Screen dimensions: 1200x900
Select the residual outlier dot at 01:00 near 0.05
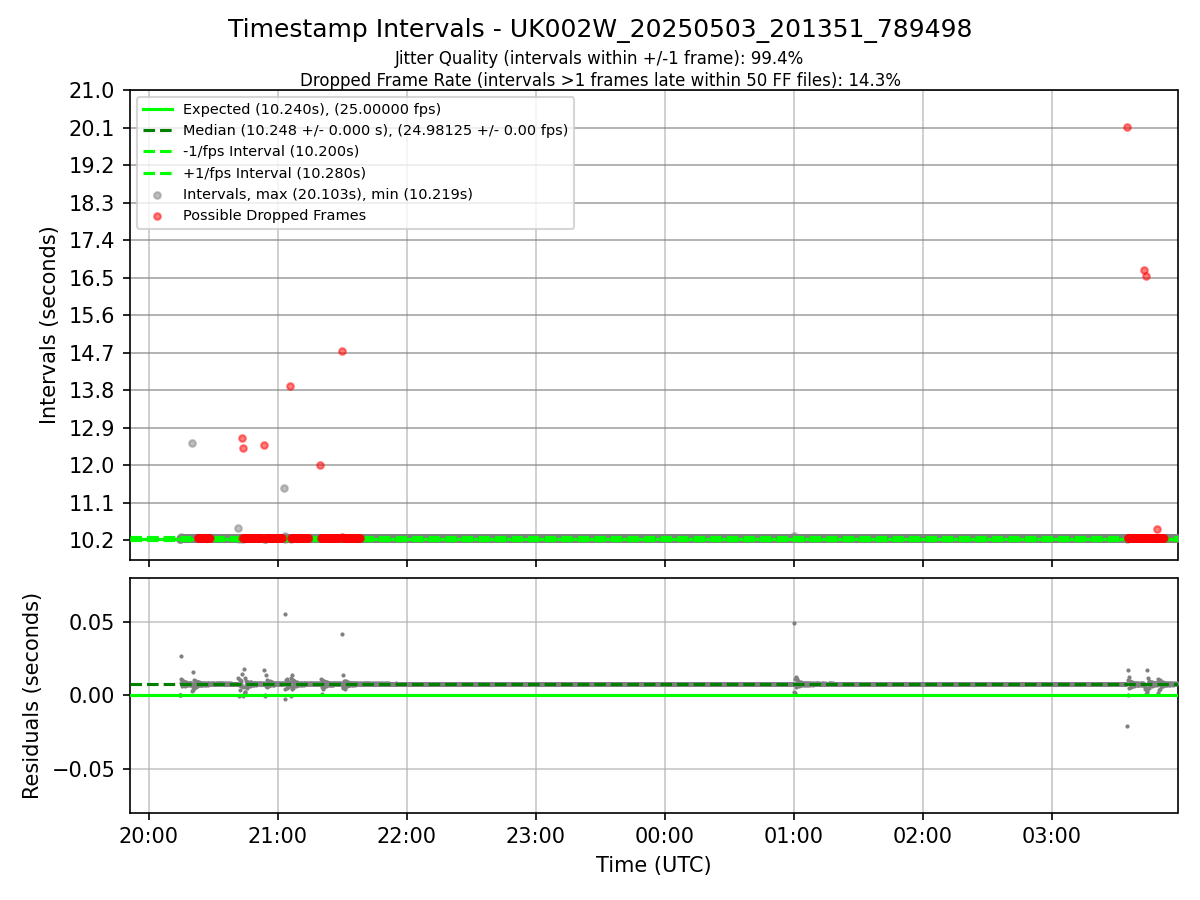tap(794, 623)
